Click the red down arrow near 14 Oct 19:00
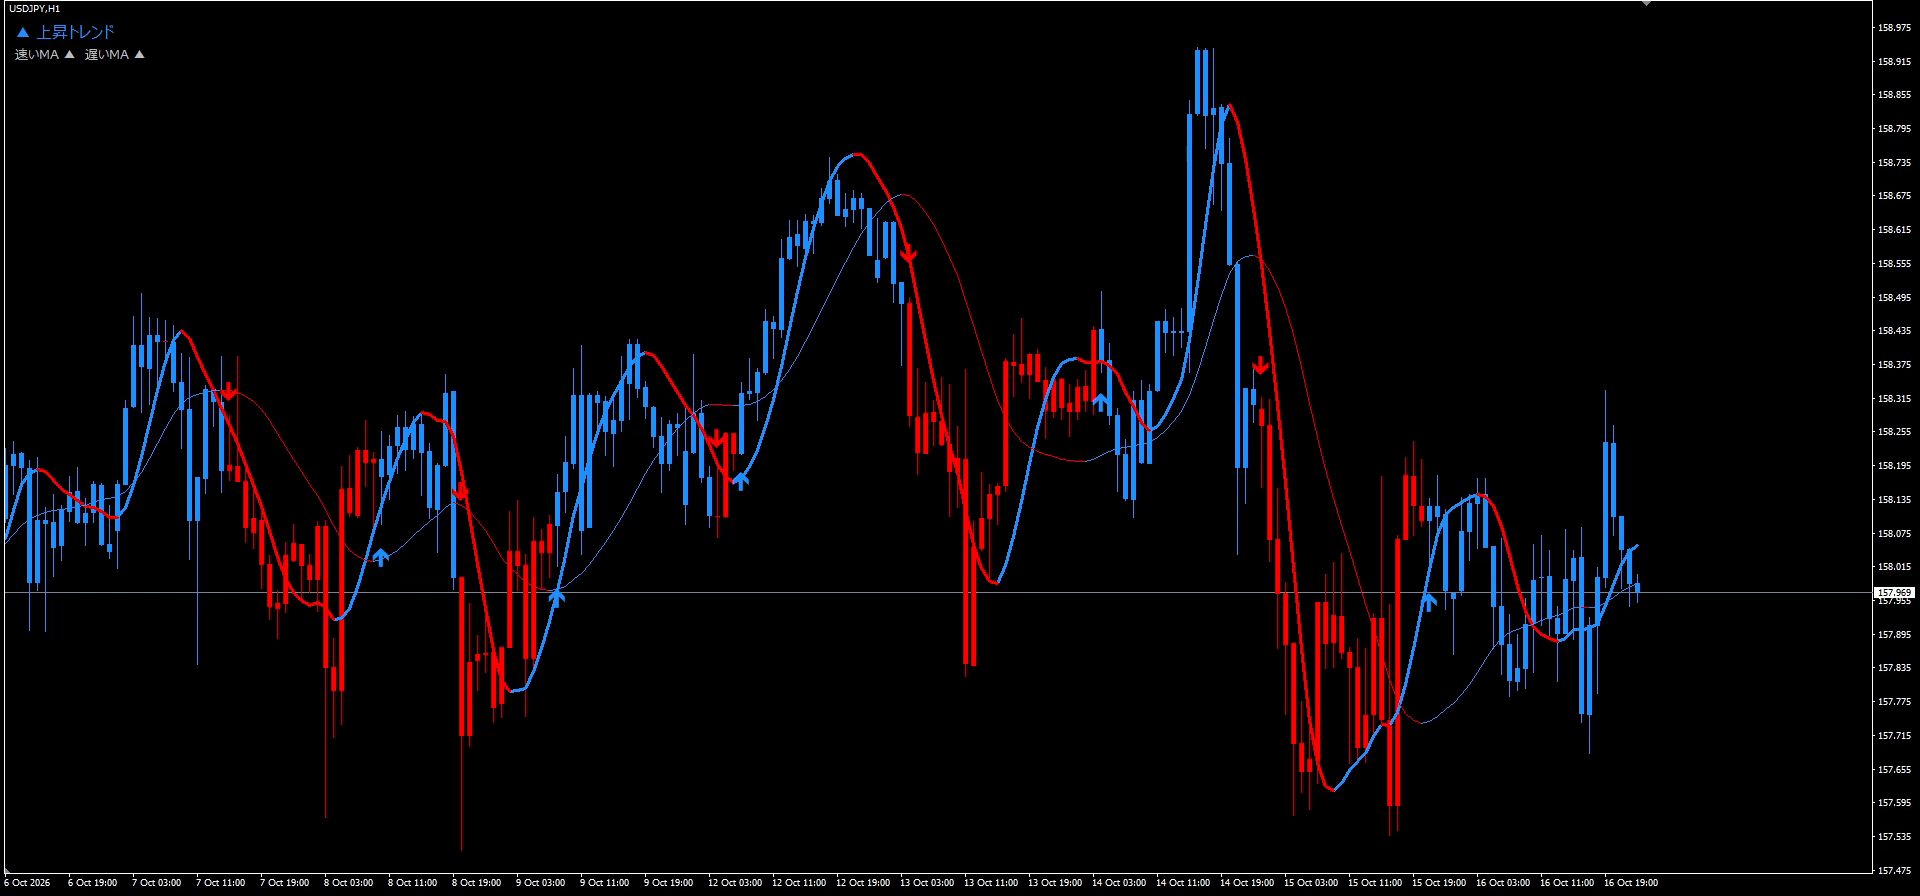This screenshot has height=896, width=1920. (x=1261, y=365)
